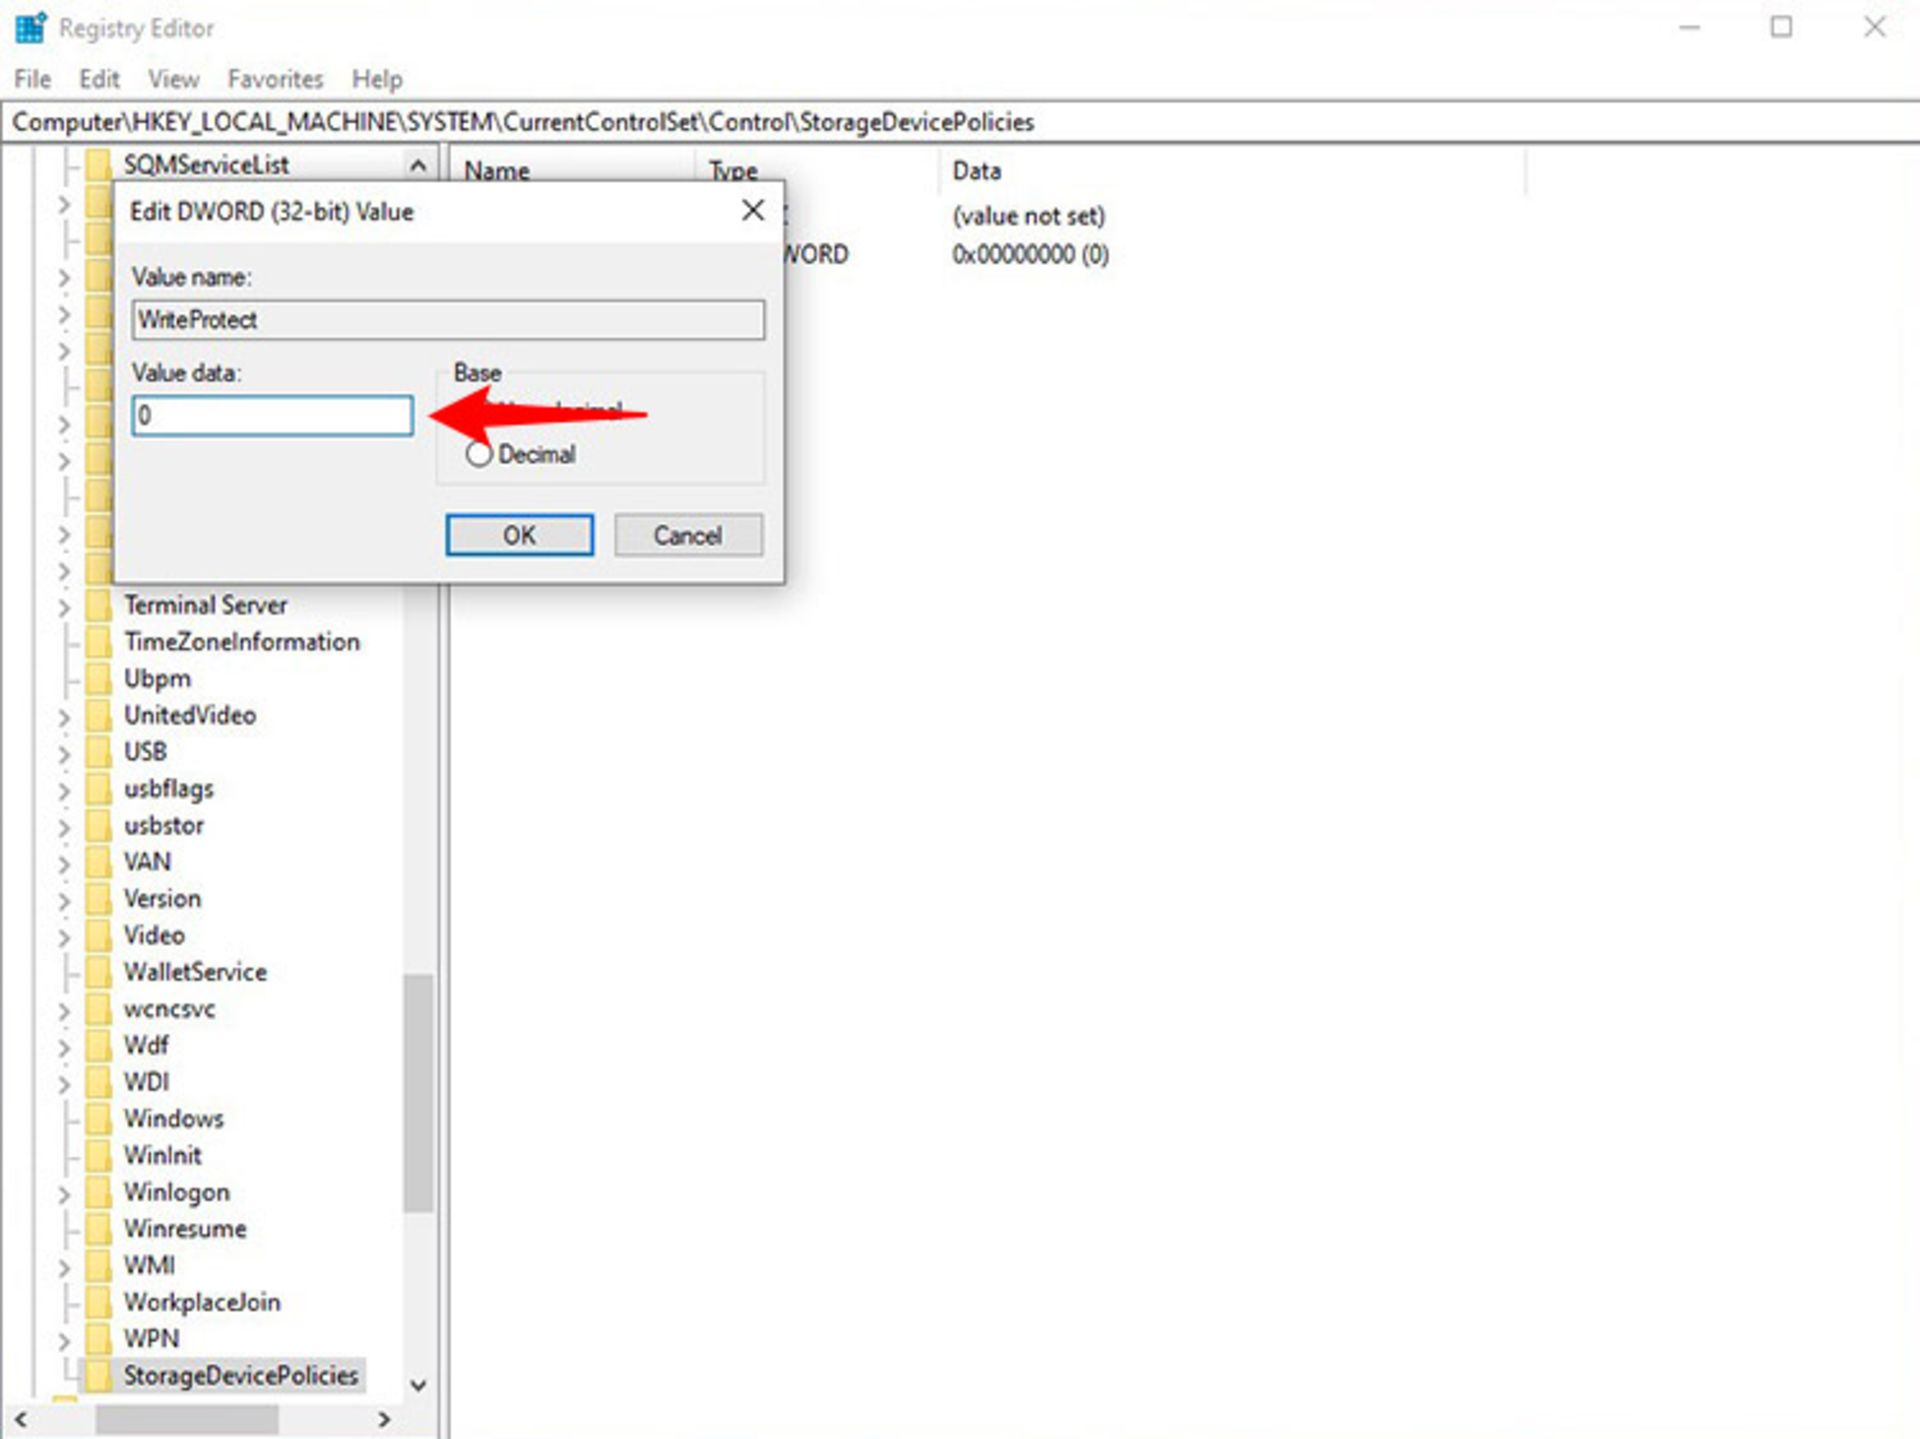Expand the UnitedVideo tree node
Viewport: 1920px width, 1439px height.
(x=64, y=717)
